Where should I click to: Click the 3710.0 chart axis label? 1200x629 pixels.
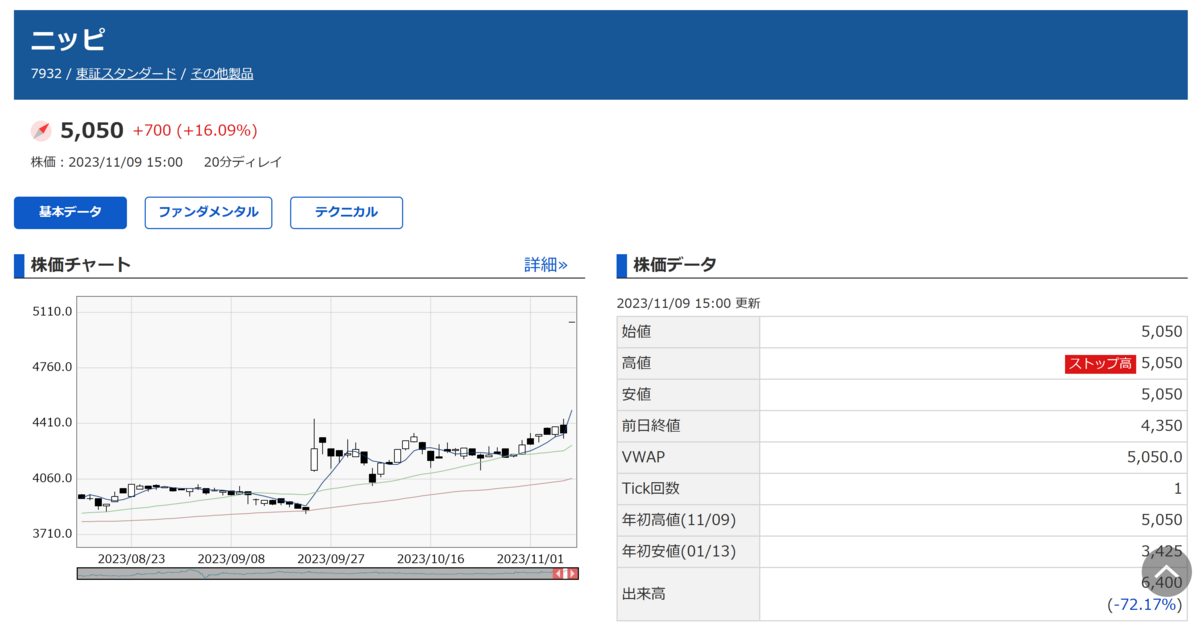pyautogui.click(x=54, y=534)
